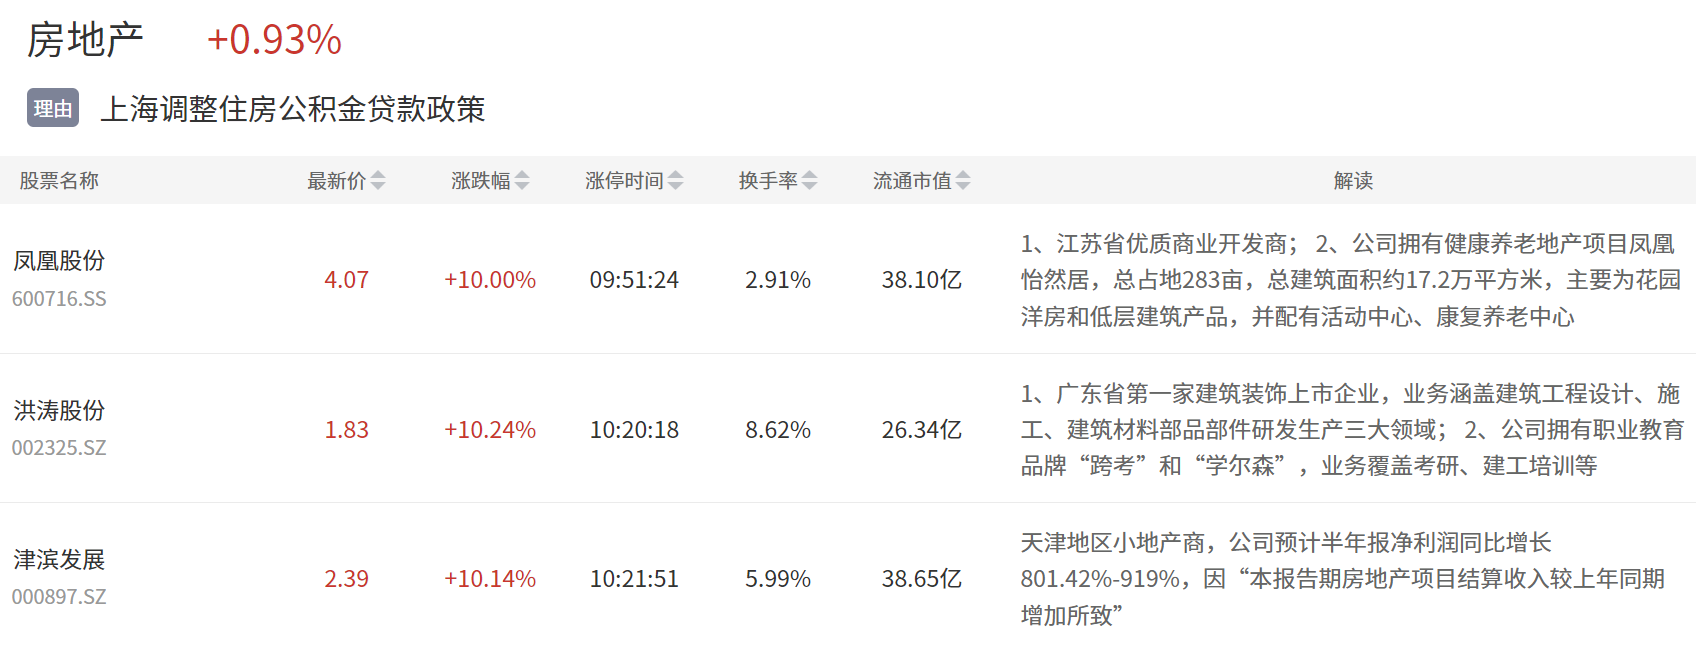Click the +0.93% sector change figure
1696x645 pixels.
click(274, 40)
